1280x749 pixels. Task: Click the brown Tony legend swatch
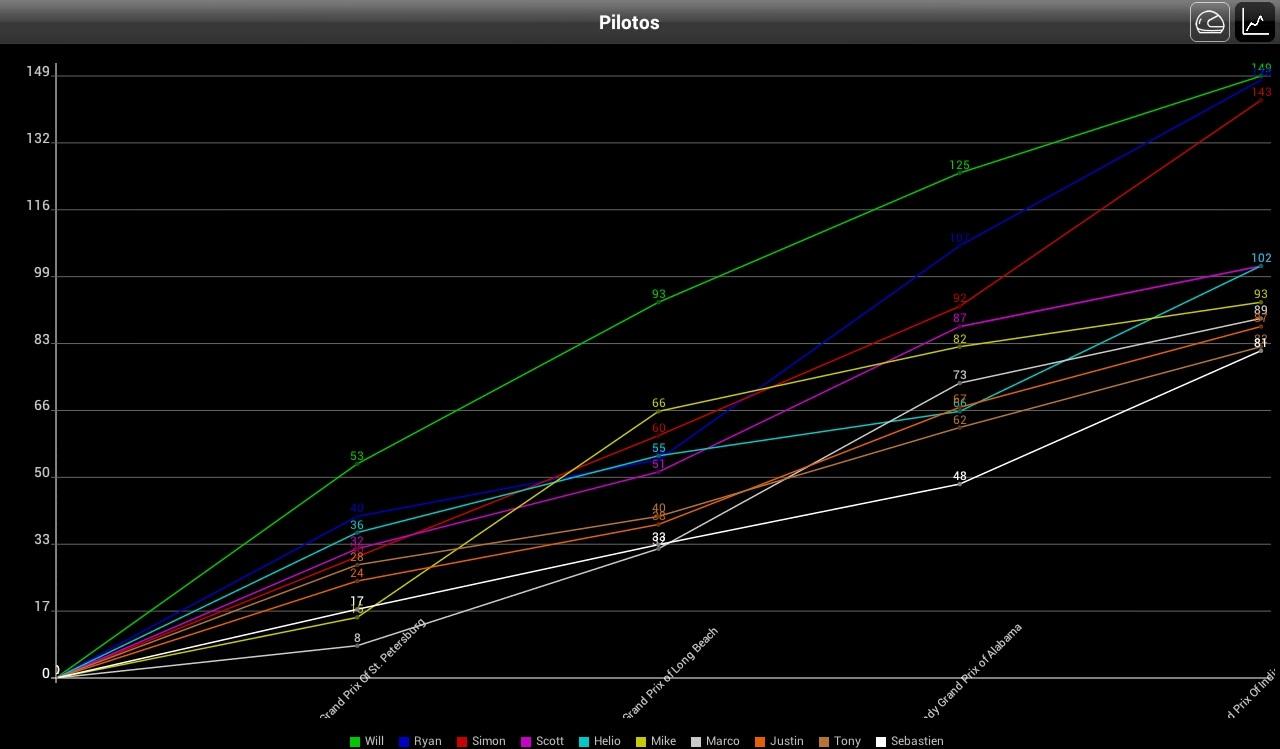click(823, 741)
